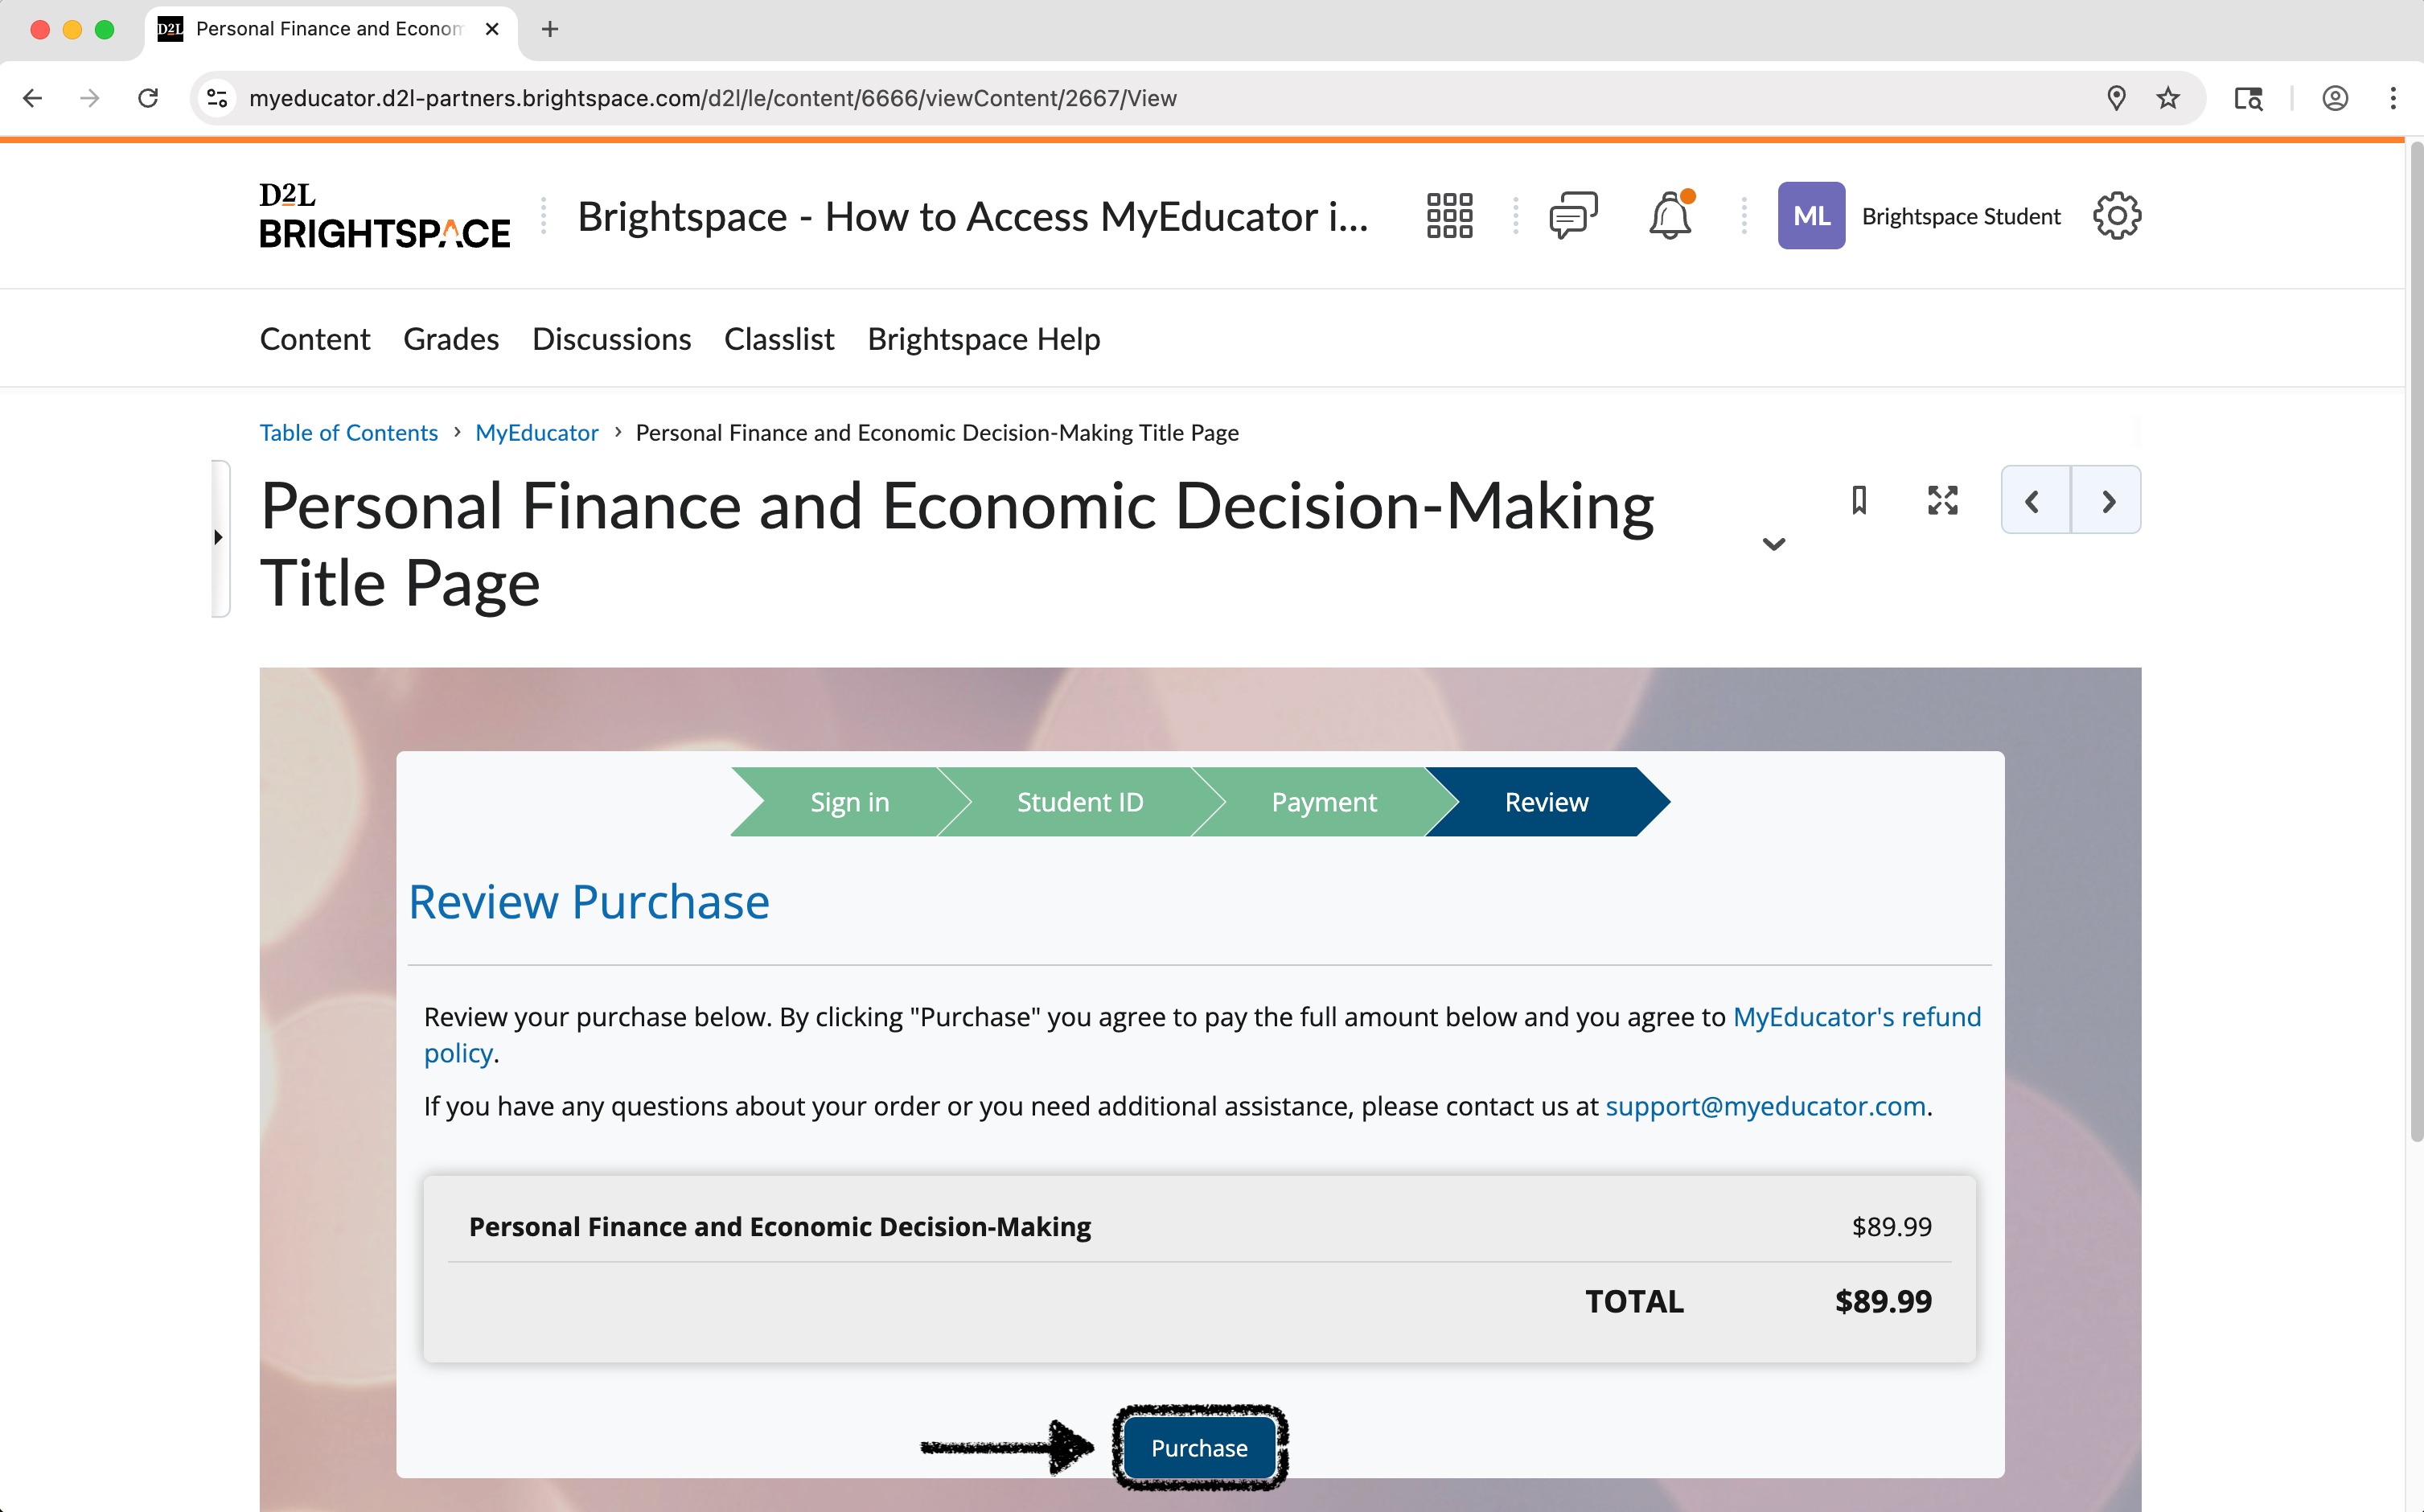Image resolution: width=2424 pixels, height=1512 pixels.
Task: Bookmark this content topic
Action: [x=1859, y=500]
